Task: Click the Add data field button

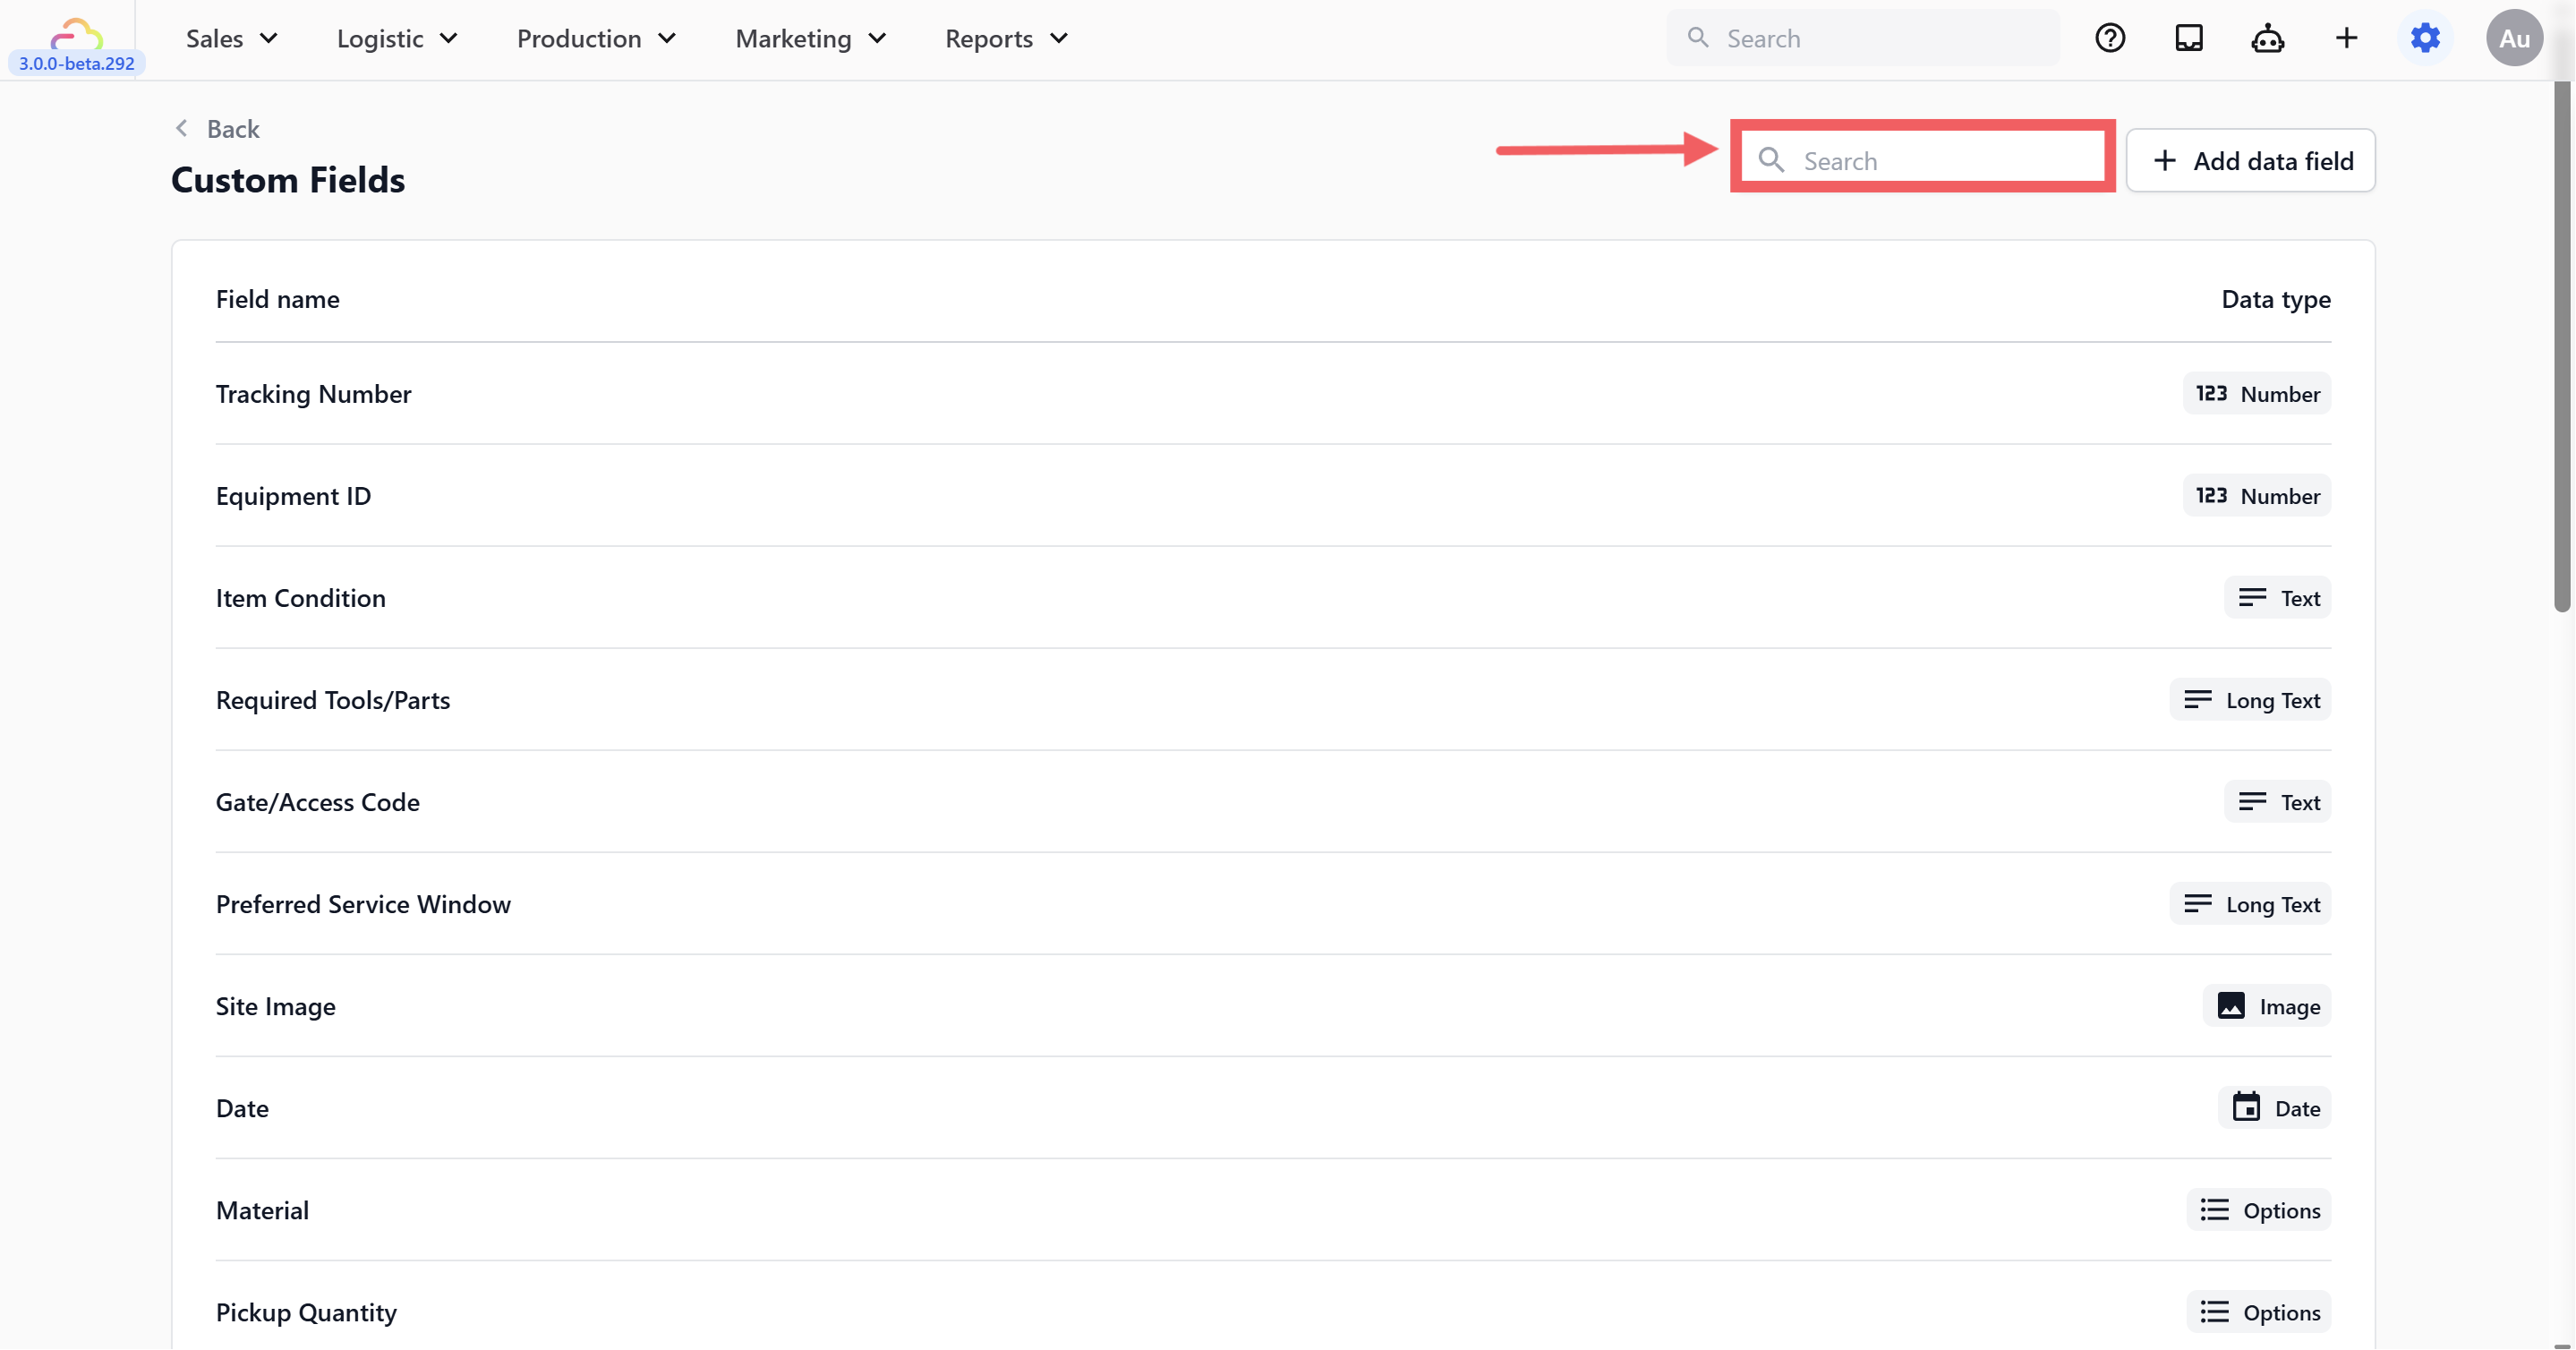Action: [x=2251, y=160]
